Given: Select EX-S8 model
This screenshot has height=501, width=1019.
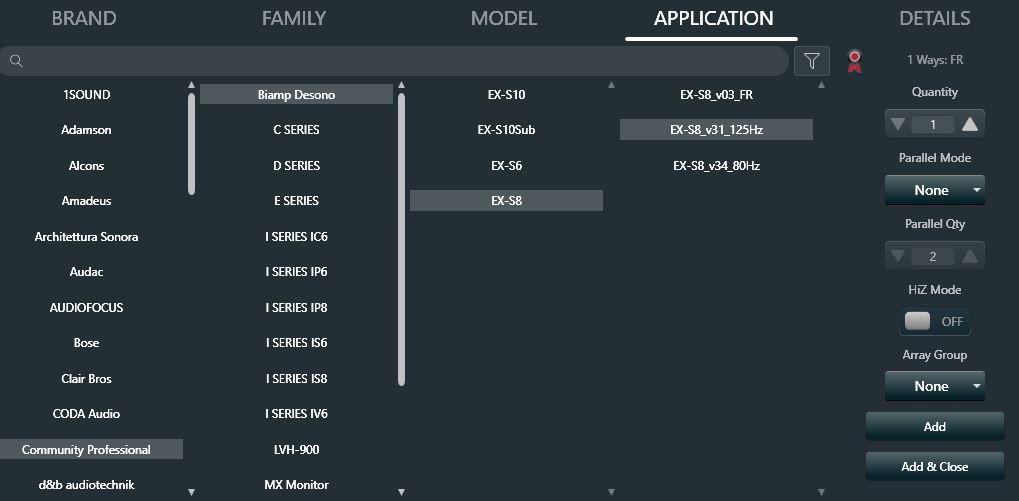Looking at the screenshot, I should pyautogui.click(x=506, y=201).
